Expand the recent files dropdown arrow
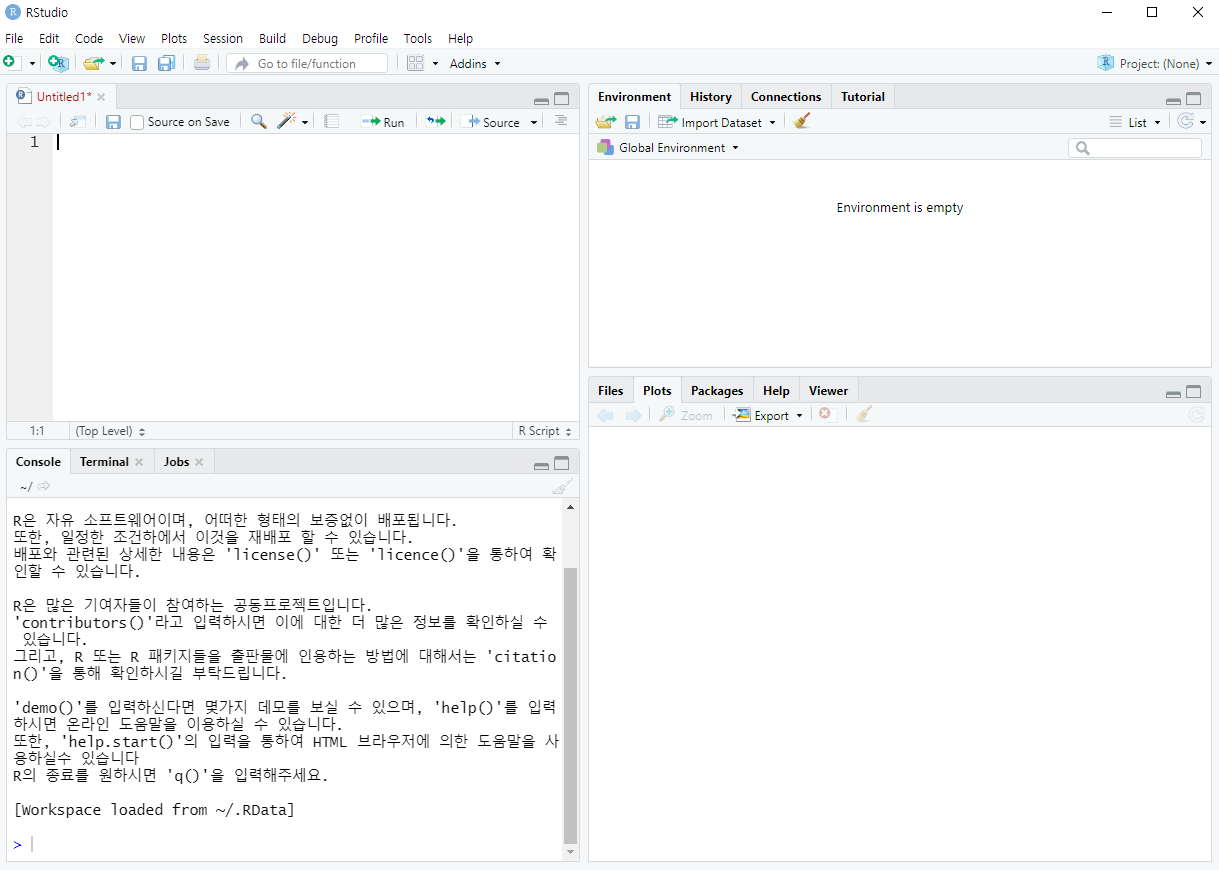This screenshot has width=1219, height=870. tap(113, 64)
